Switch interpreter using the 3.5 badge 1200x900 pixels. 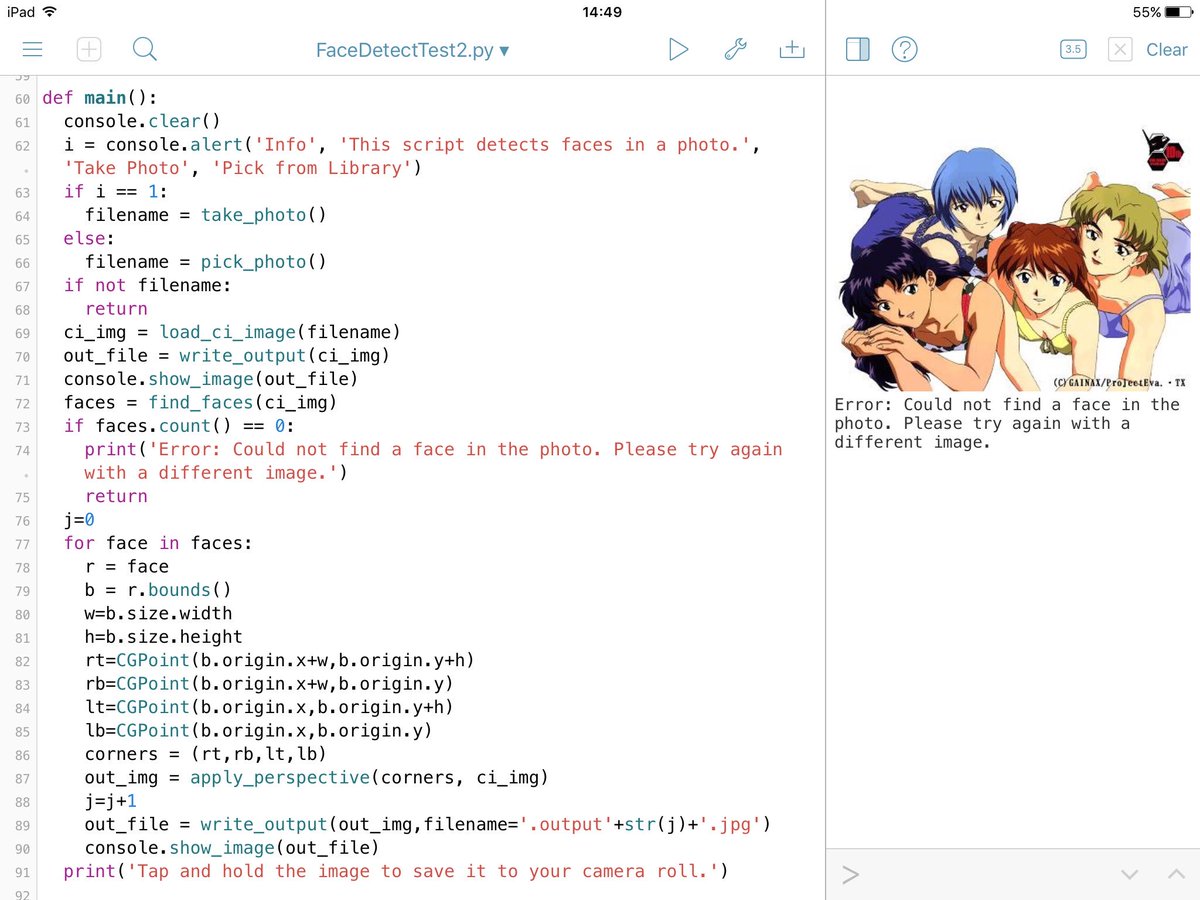point(1072,48)
